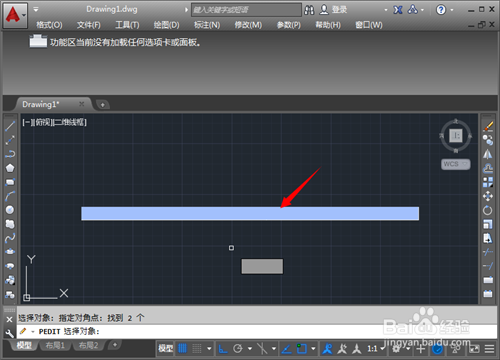
Task: Open object snap options dropdown arrow
Action: 313,349
